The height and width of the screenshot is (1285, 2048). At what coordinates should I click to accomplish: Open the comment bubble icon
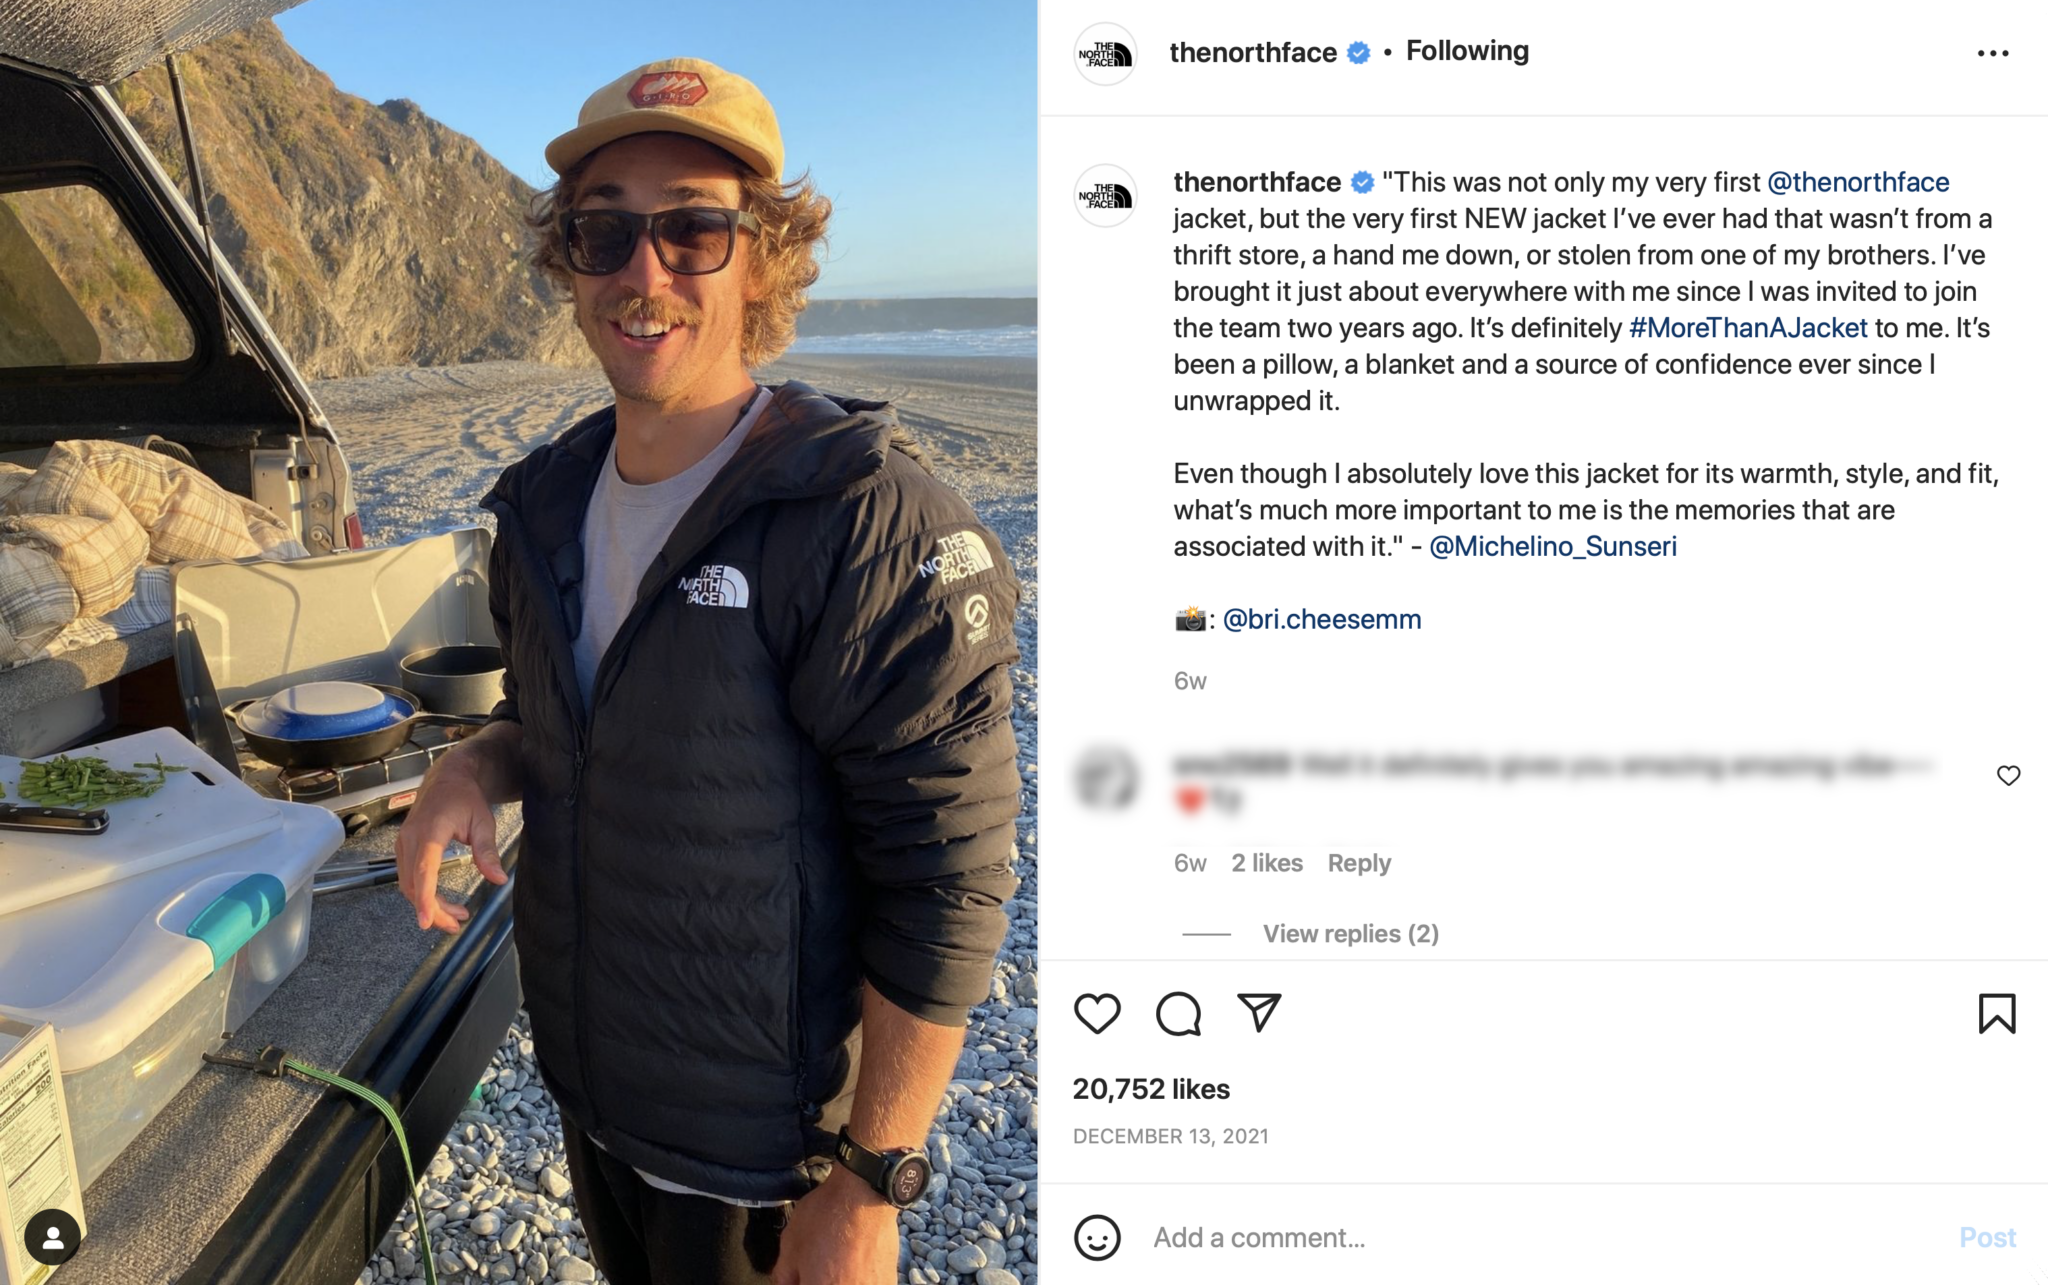1180,1013
